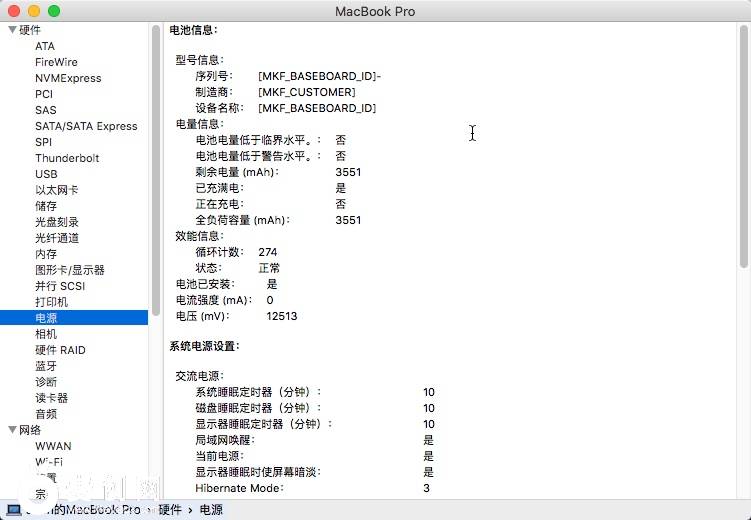The height and width of the screenshot is (520, 751).
Task: Select WWAN under 网络
Action: pyautogui.click(x=53, y=446)
